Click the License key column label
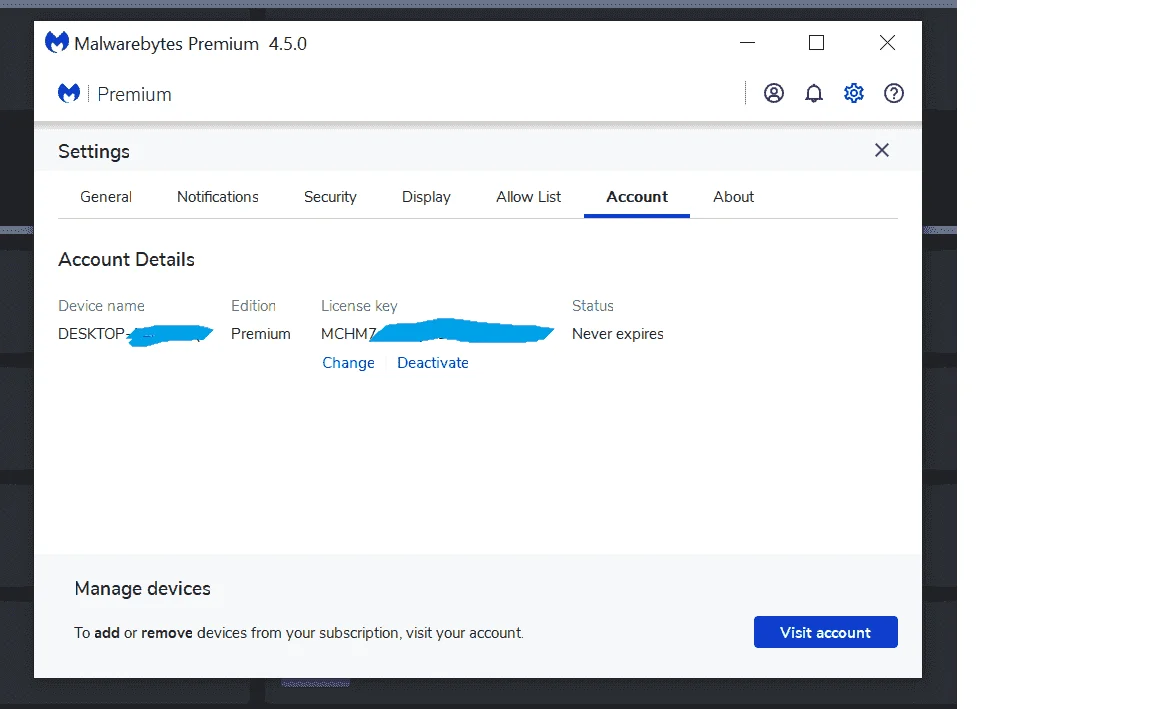Viewport: 1152px width, 709px height. (359, 306)
